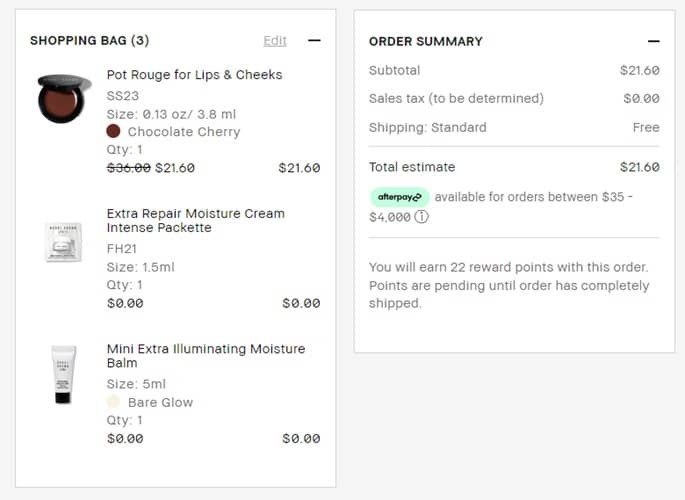Viewport: 685px width, 500px height.
Task: Click the Afterpay logo badge
Action: (400, 197)
